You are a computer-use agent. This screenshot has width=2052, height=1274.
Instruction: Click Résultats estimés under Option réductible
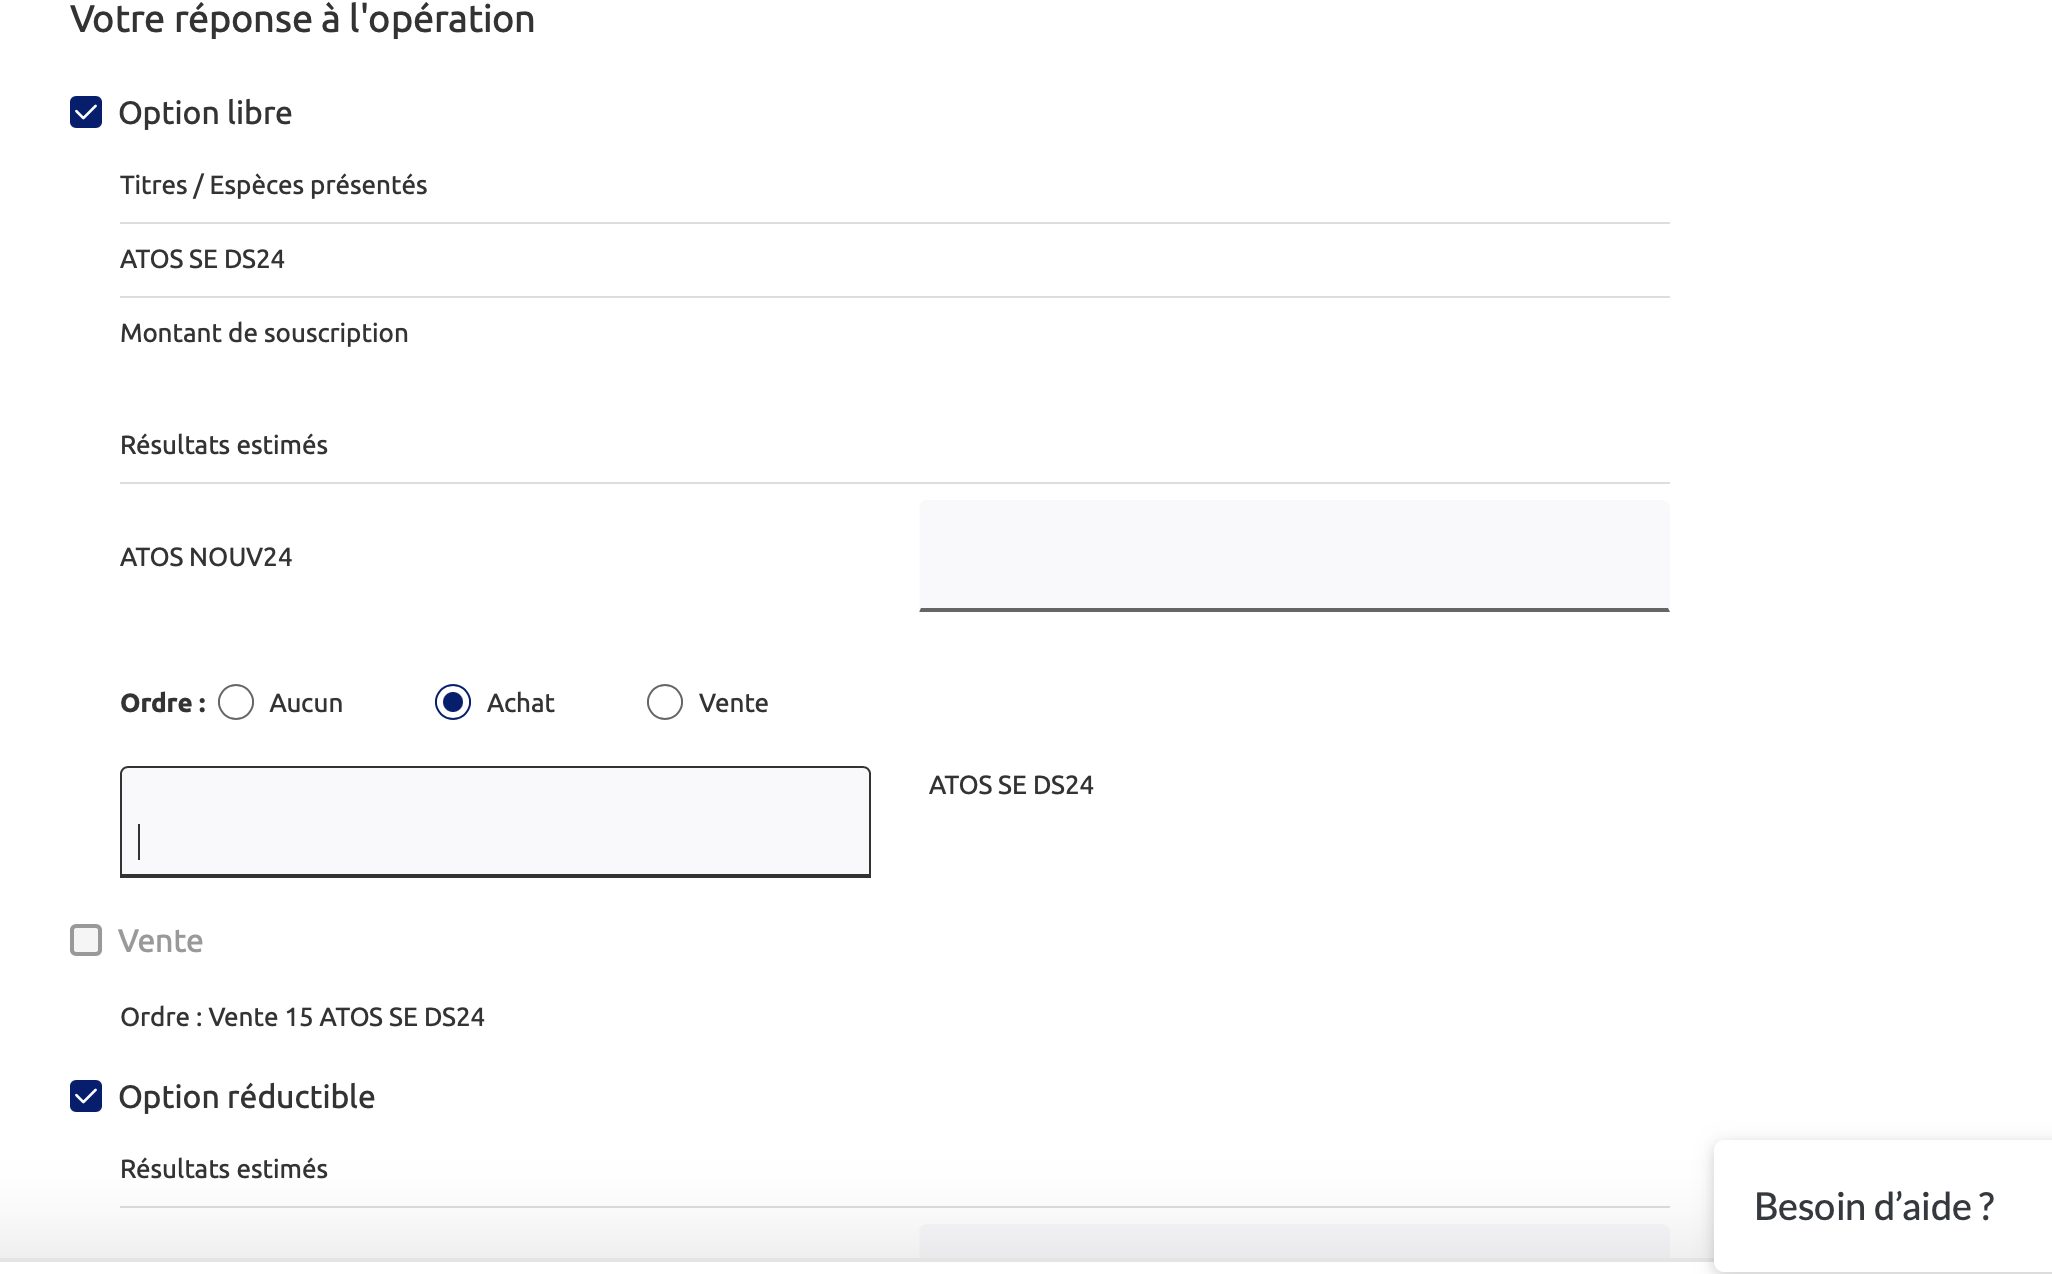tap(224, 1169)
